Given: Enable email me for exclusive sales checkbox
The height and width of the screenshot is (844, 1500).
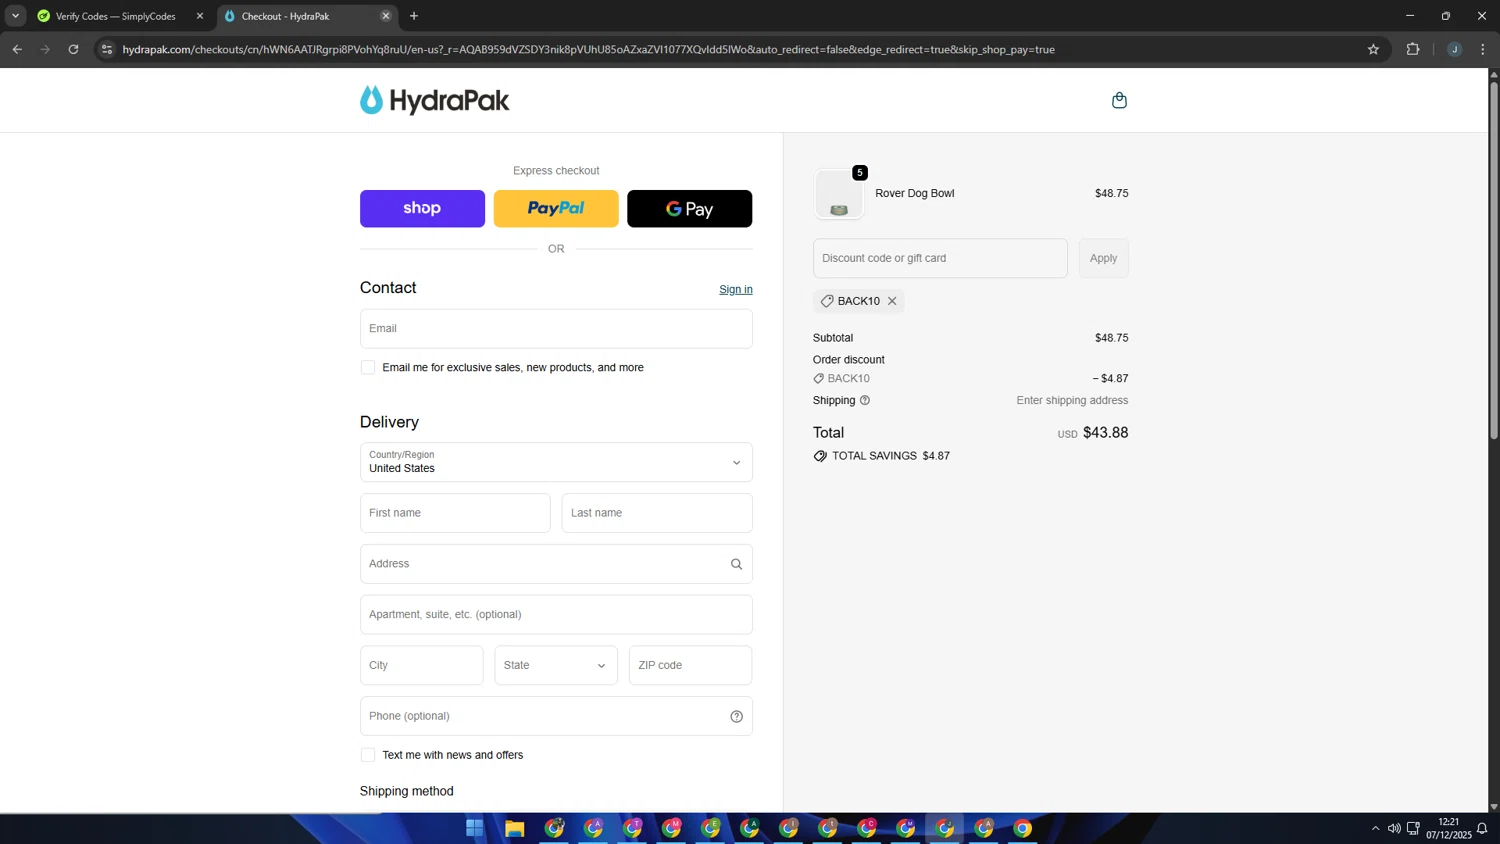Looking at the screenshot, I should pyautogui.click(x=368, y=368).
